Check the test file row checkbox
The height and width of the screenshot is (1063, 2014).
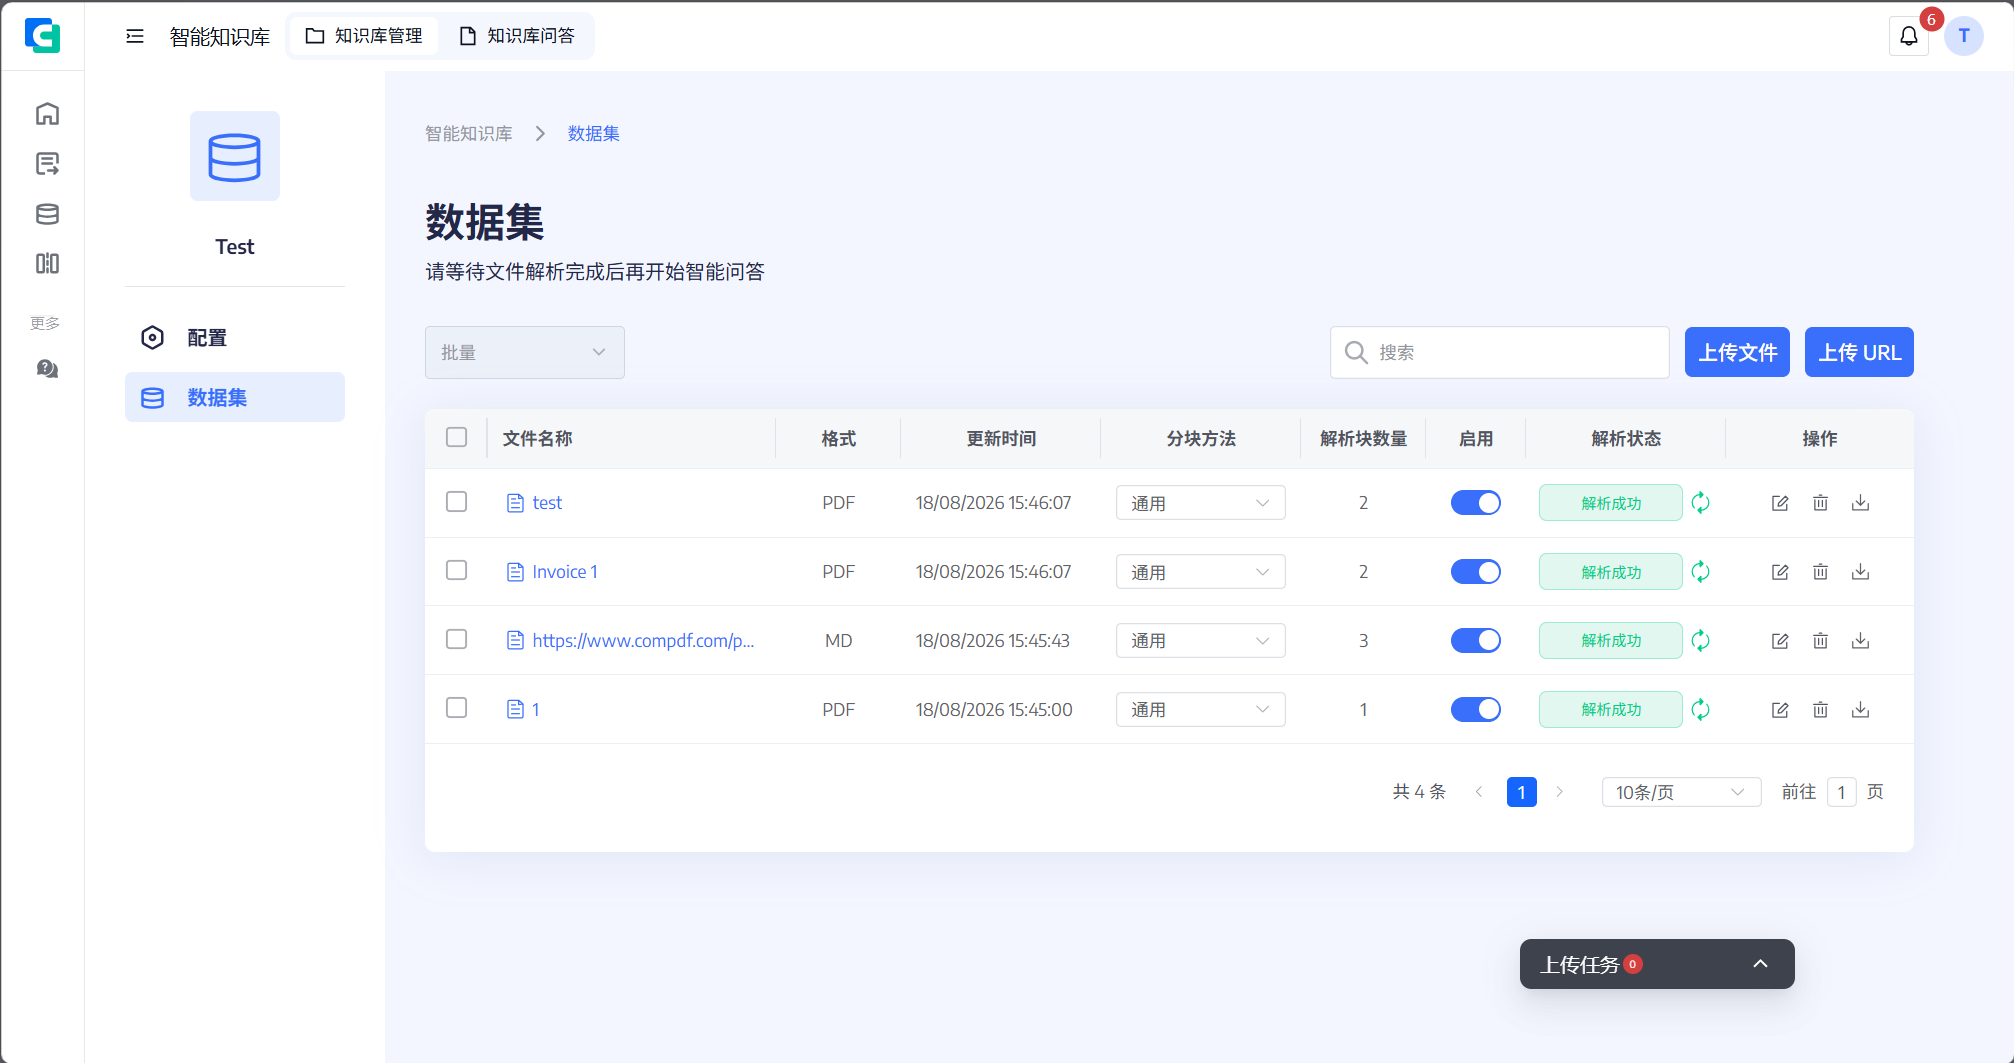click(457, 501)
